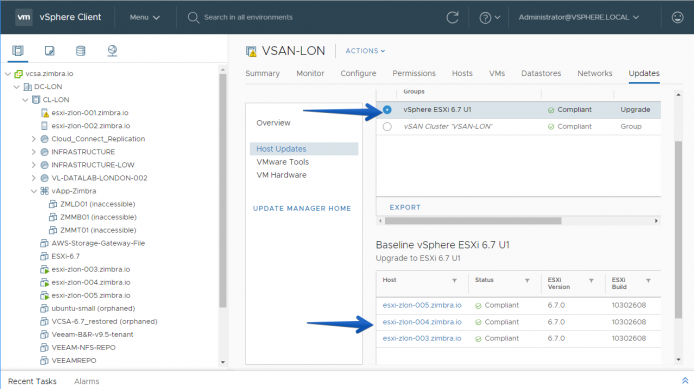Click the baselines horizontal scrollbar thumb
This screenshot has height=389, width=694.
click(x=473, y=220)
